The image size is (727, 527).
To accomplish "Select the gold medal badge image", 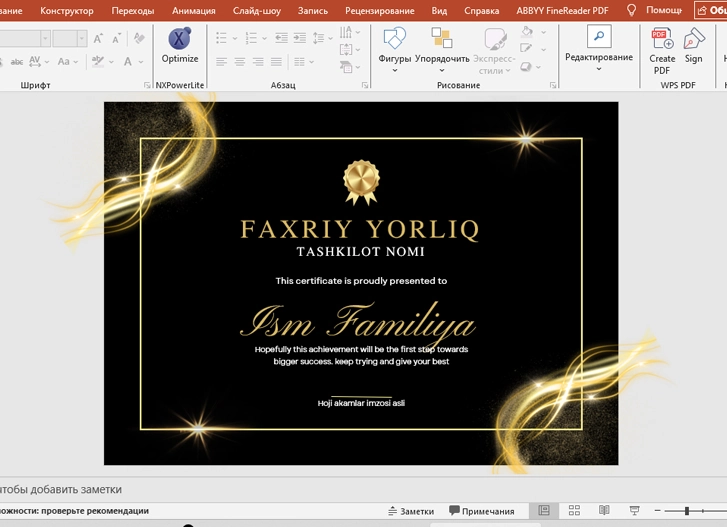I will click(x=361, y=182).
